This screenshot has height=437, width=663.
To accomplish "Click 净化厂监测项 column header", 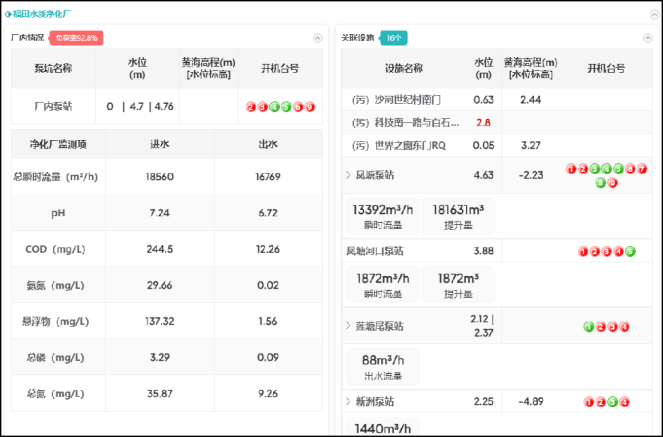I will pos(58,145).
